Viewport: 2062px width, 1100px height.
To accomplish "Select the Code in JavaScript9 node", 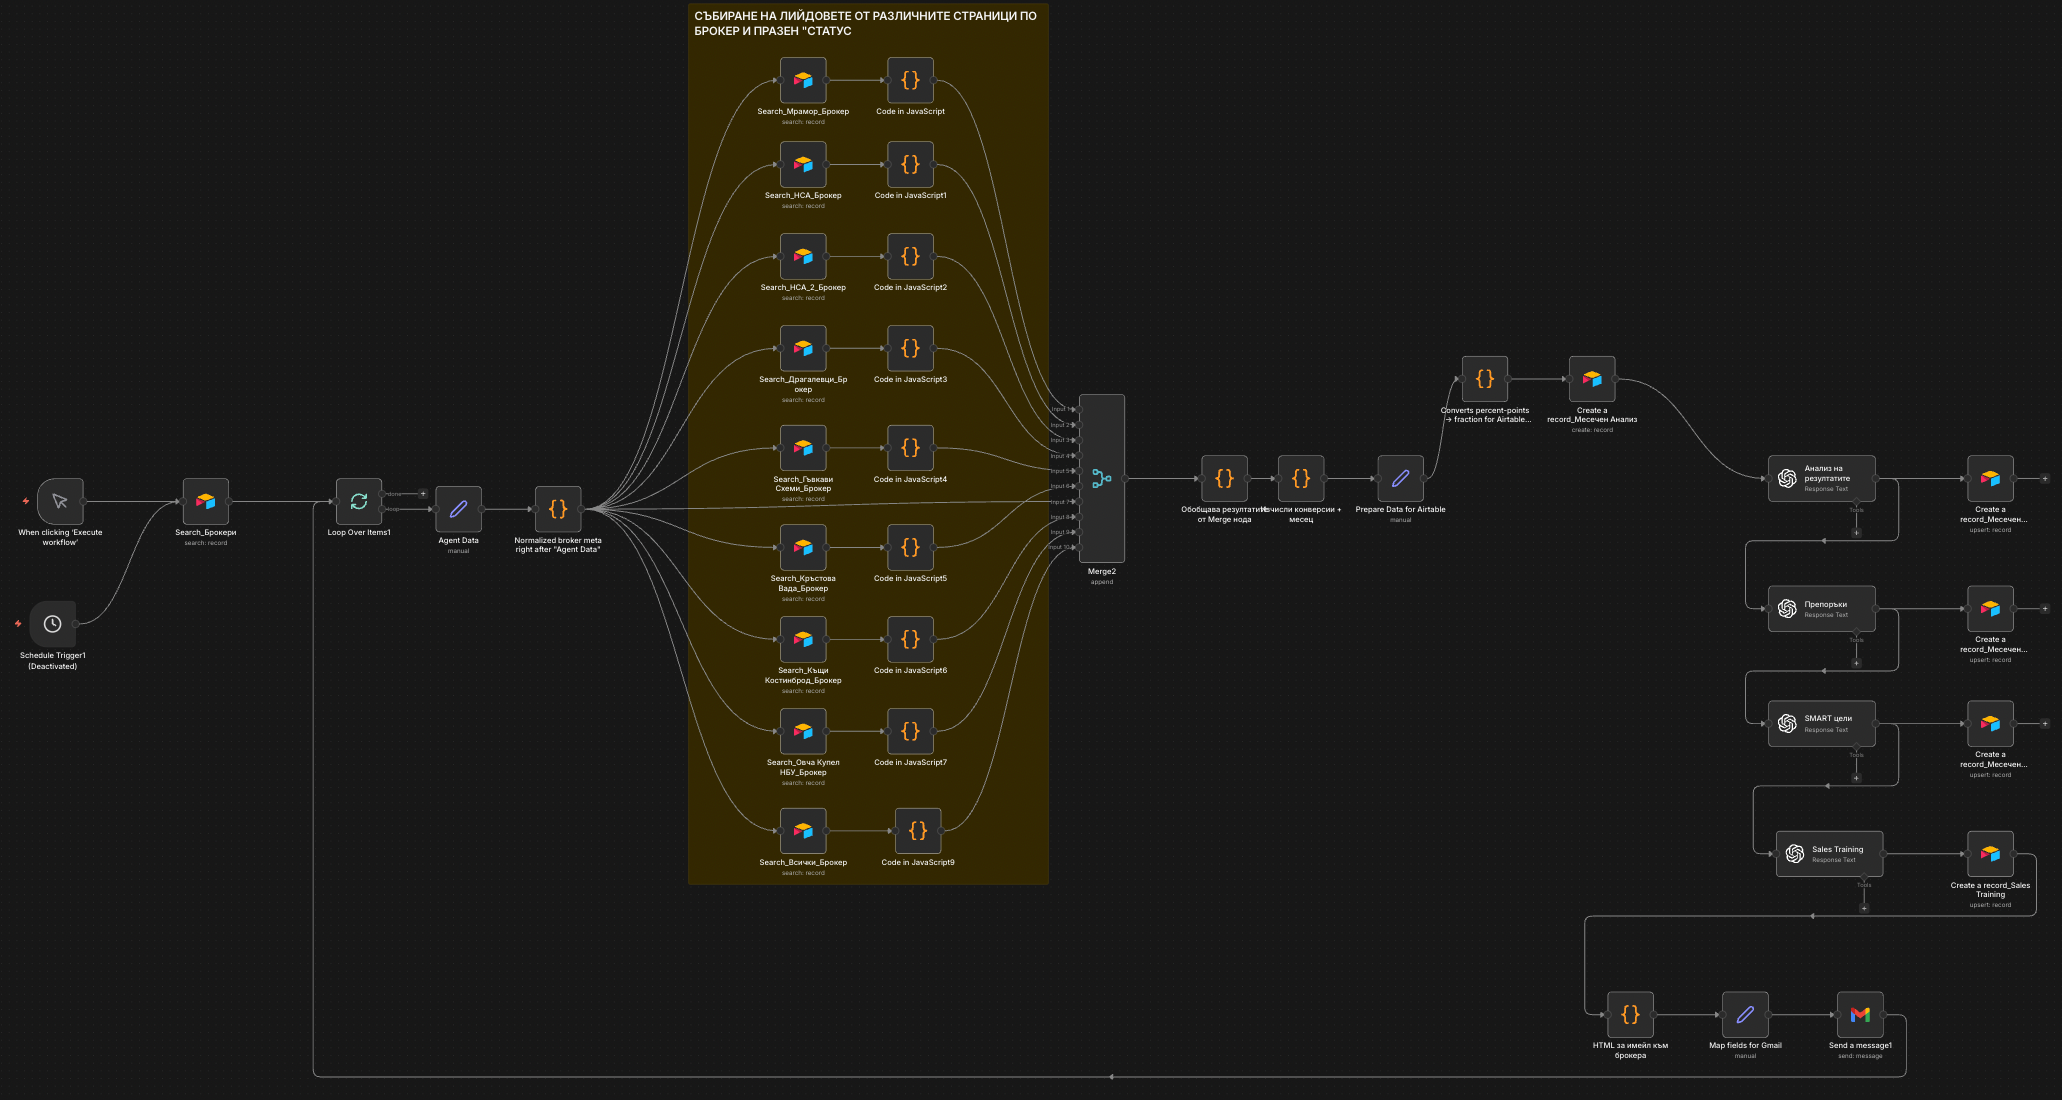I will click(x=917, y=830).
